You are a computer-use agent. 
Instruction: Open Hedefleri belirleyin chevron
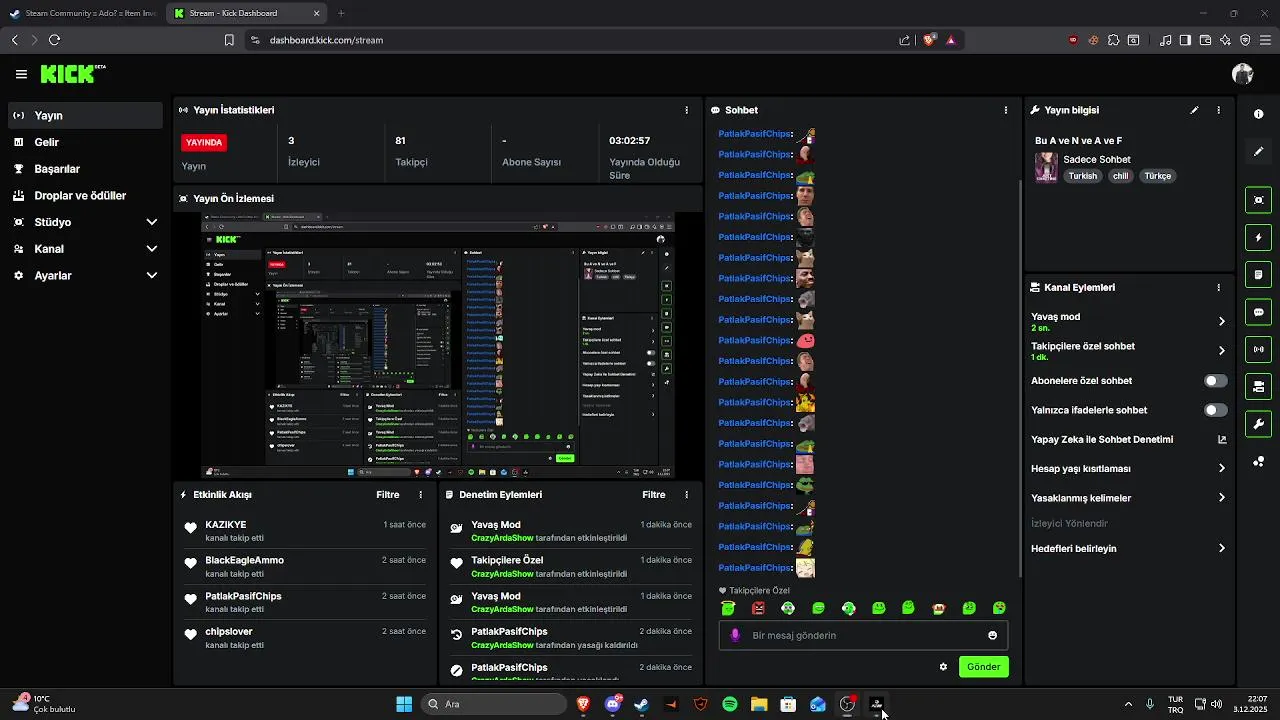click(1221, 548)
